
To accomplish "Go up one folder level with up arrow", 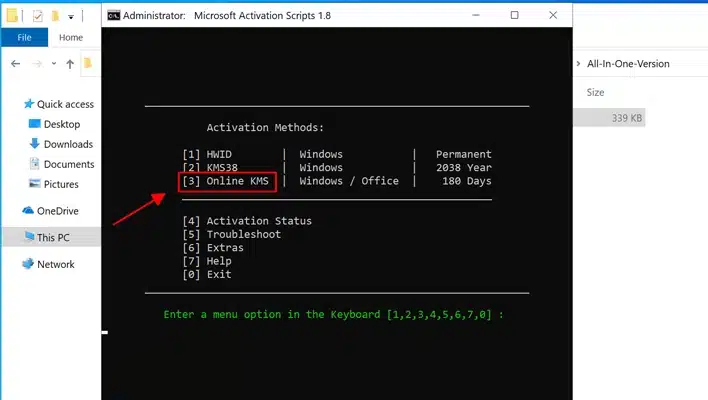I will pos(70,63).
